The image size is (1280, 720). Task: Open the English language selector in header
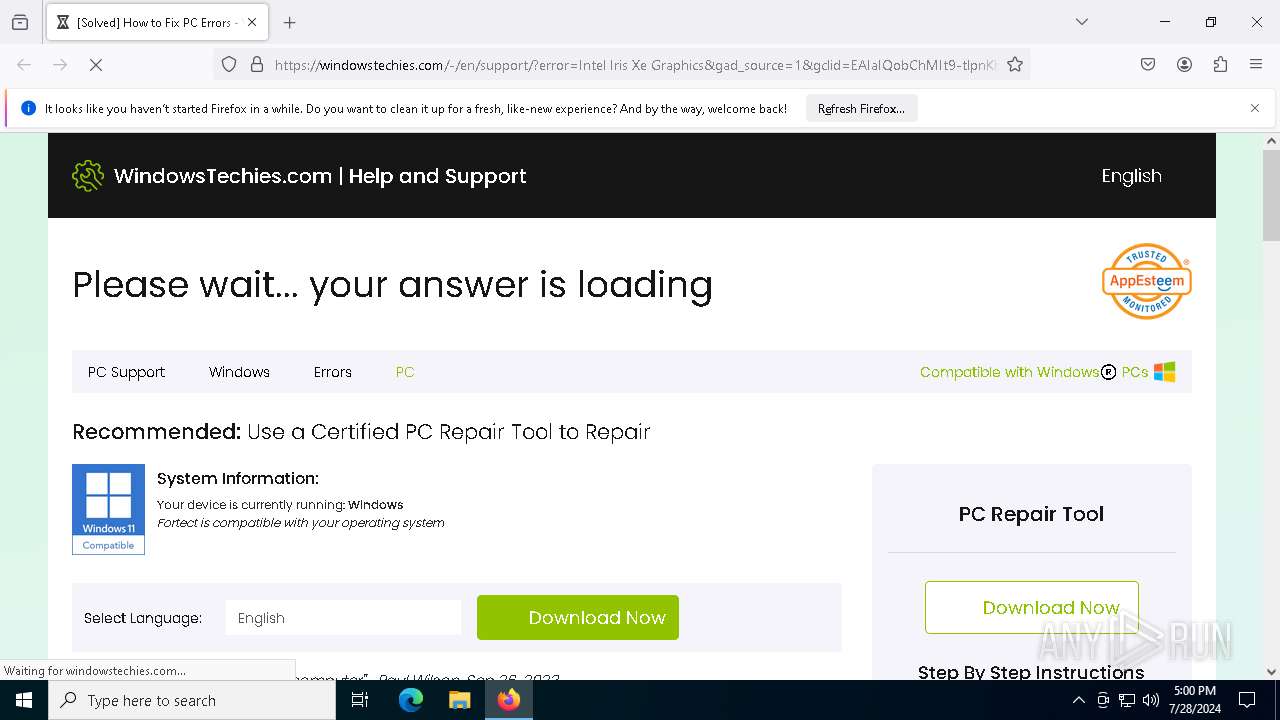coord(1131,176)
